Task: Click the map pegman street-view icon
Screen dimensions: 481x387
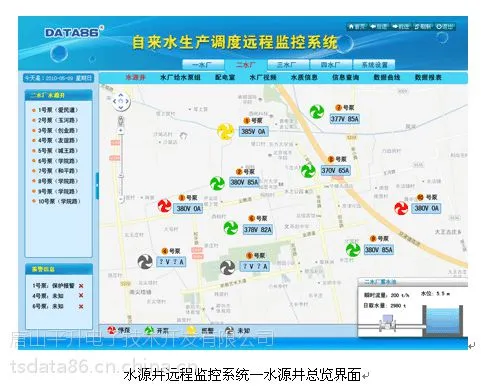Action: (x=121, y=121)
